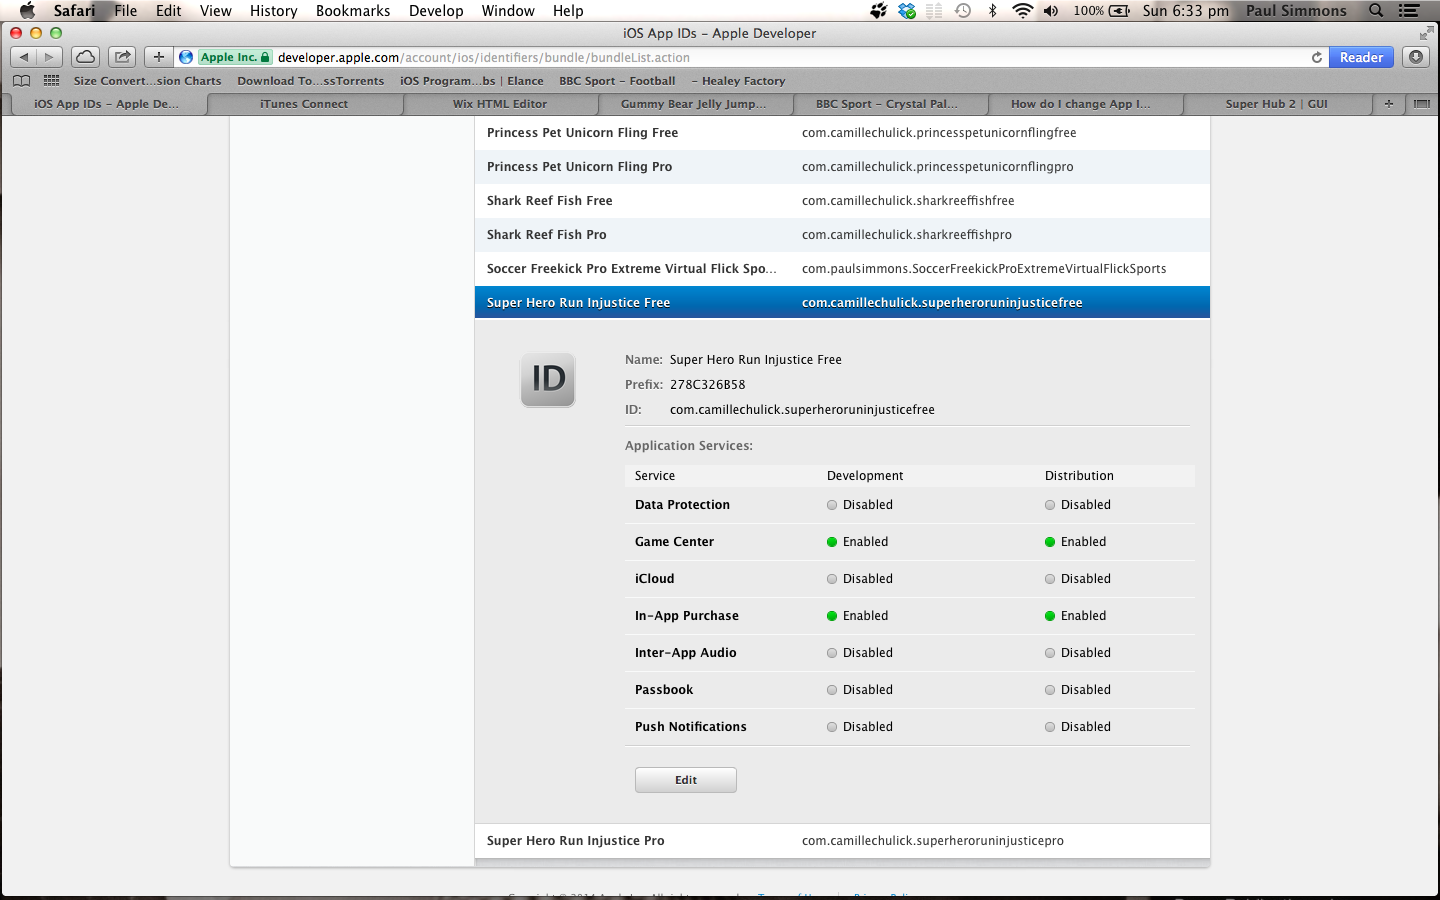Open the Paul Simmons user menu
This screenshot has height=900, width=1440.
(1296, 11)
